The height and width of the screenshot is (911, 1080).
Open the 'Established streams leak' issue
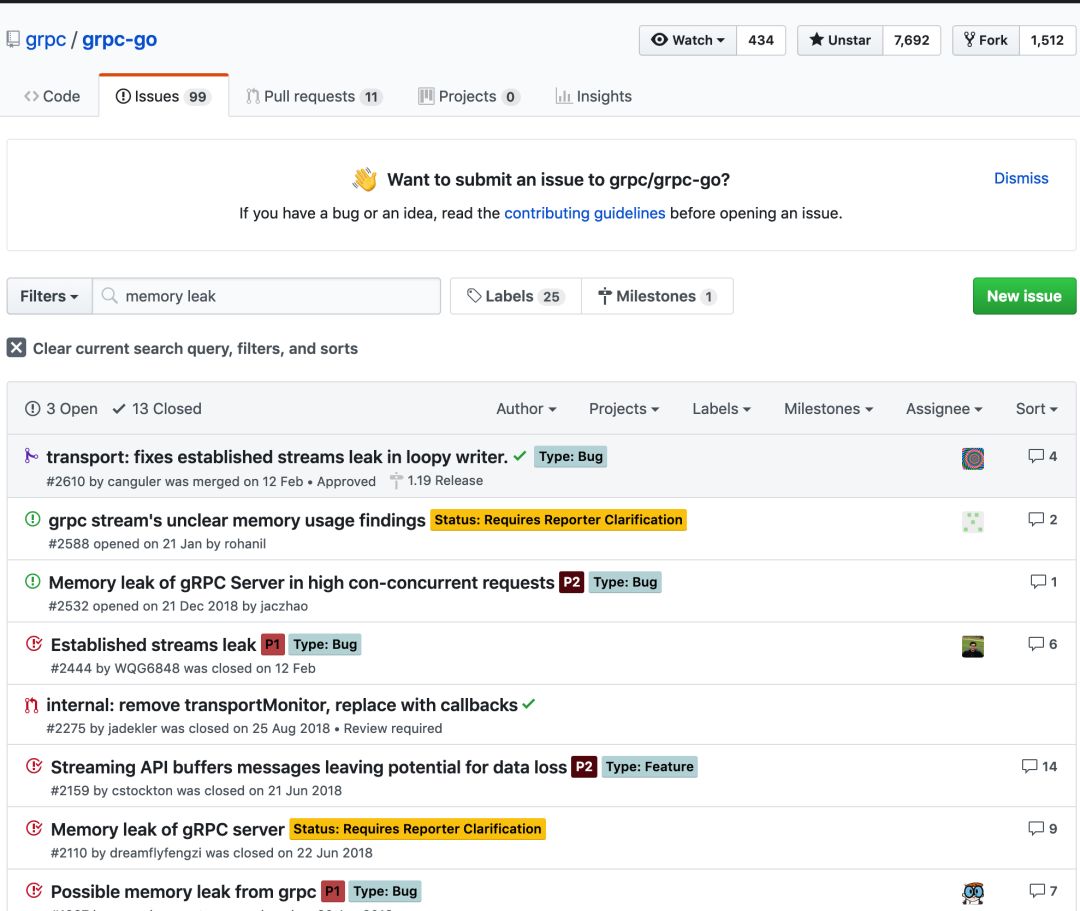154,645
